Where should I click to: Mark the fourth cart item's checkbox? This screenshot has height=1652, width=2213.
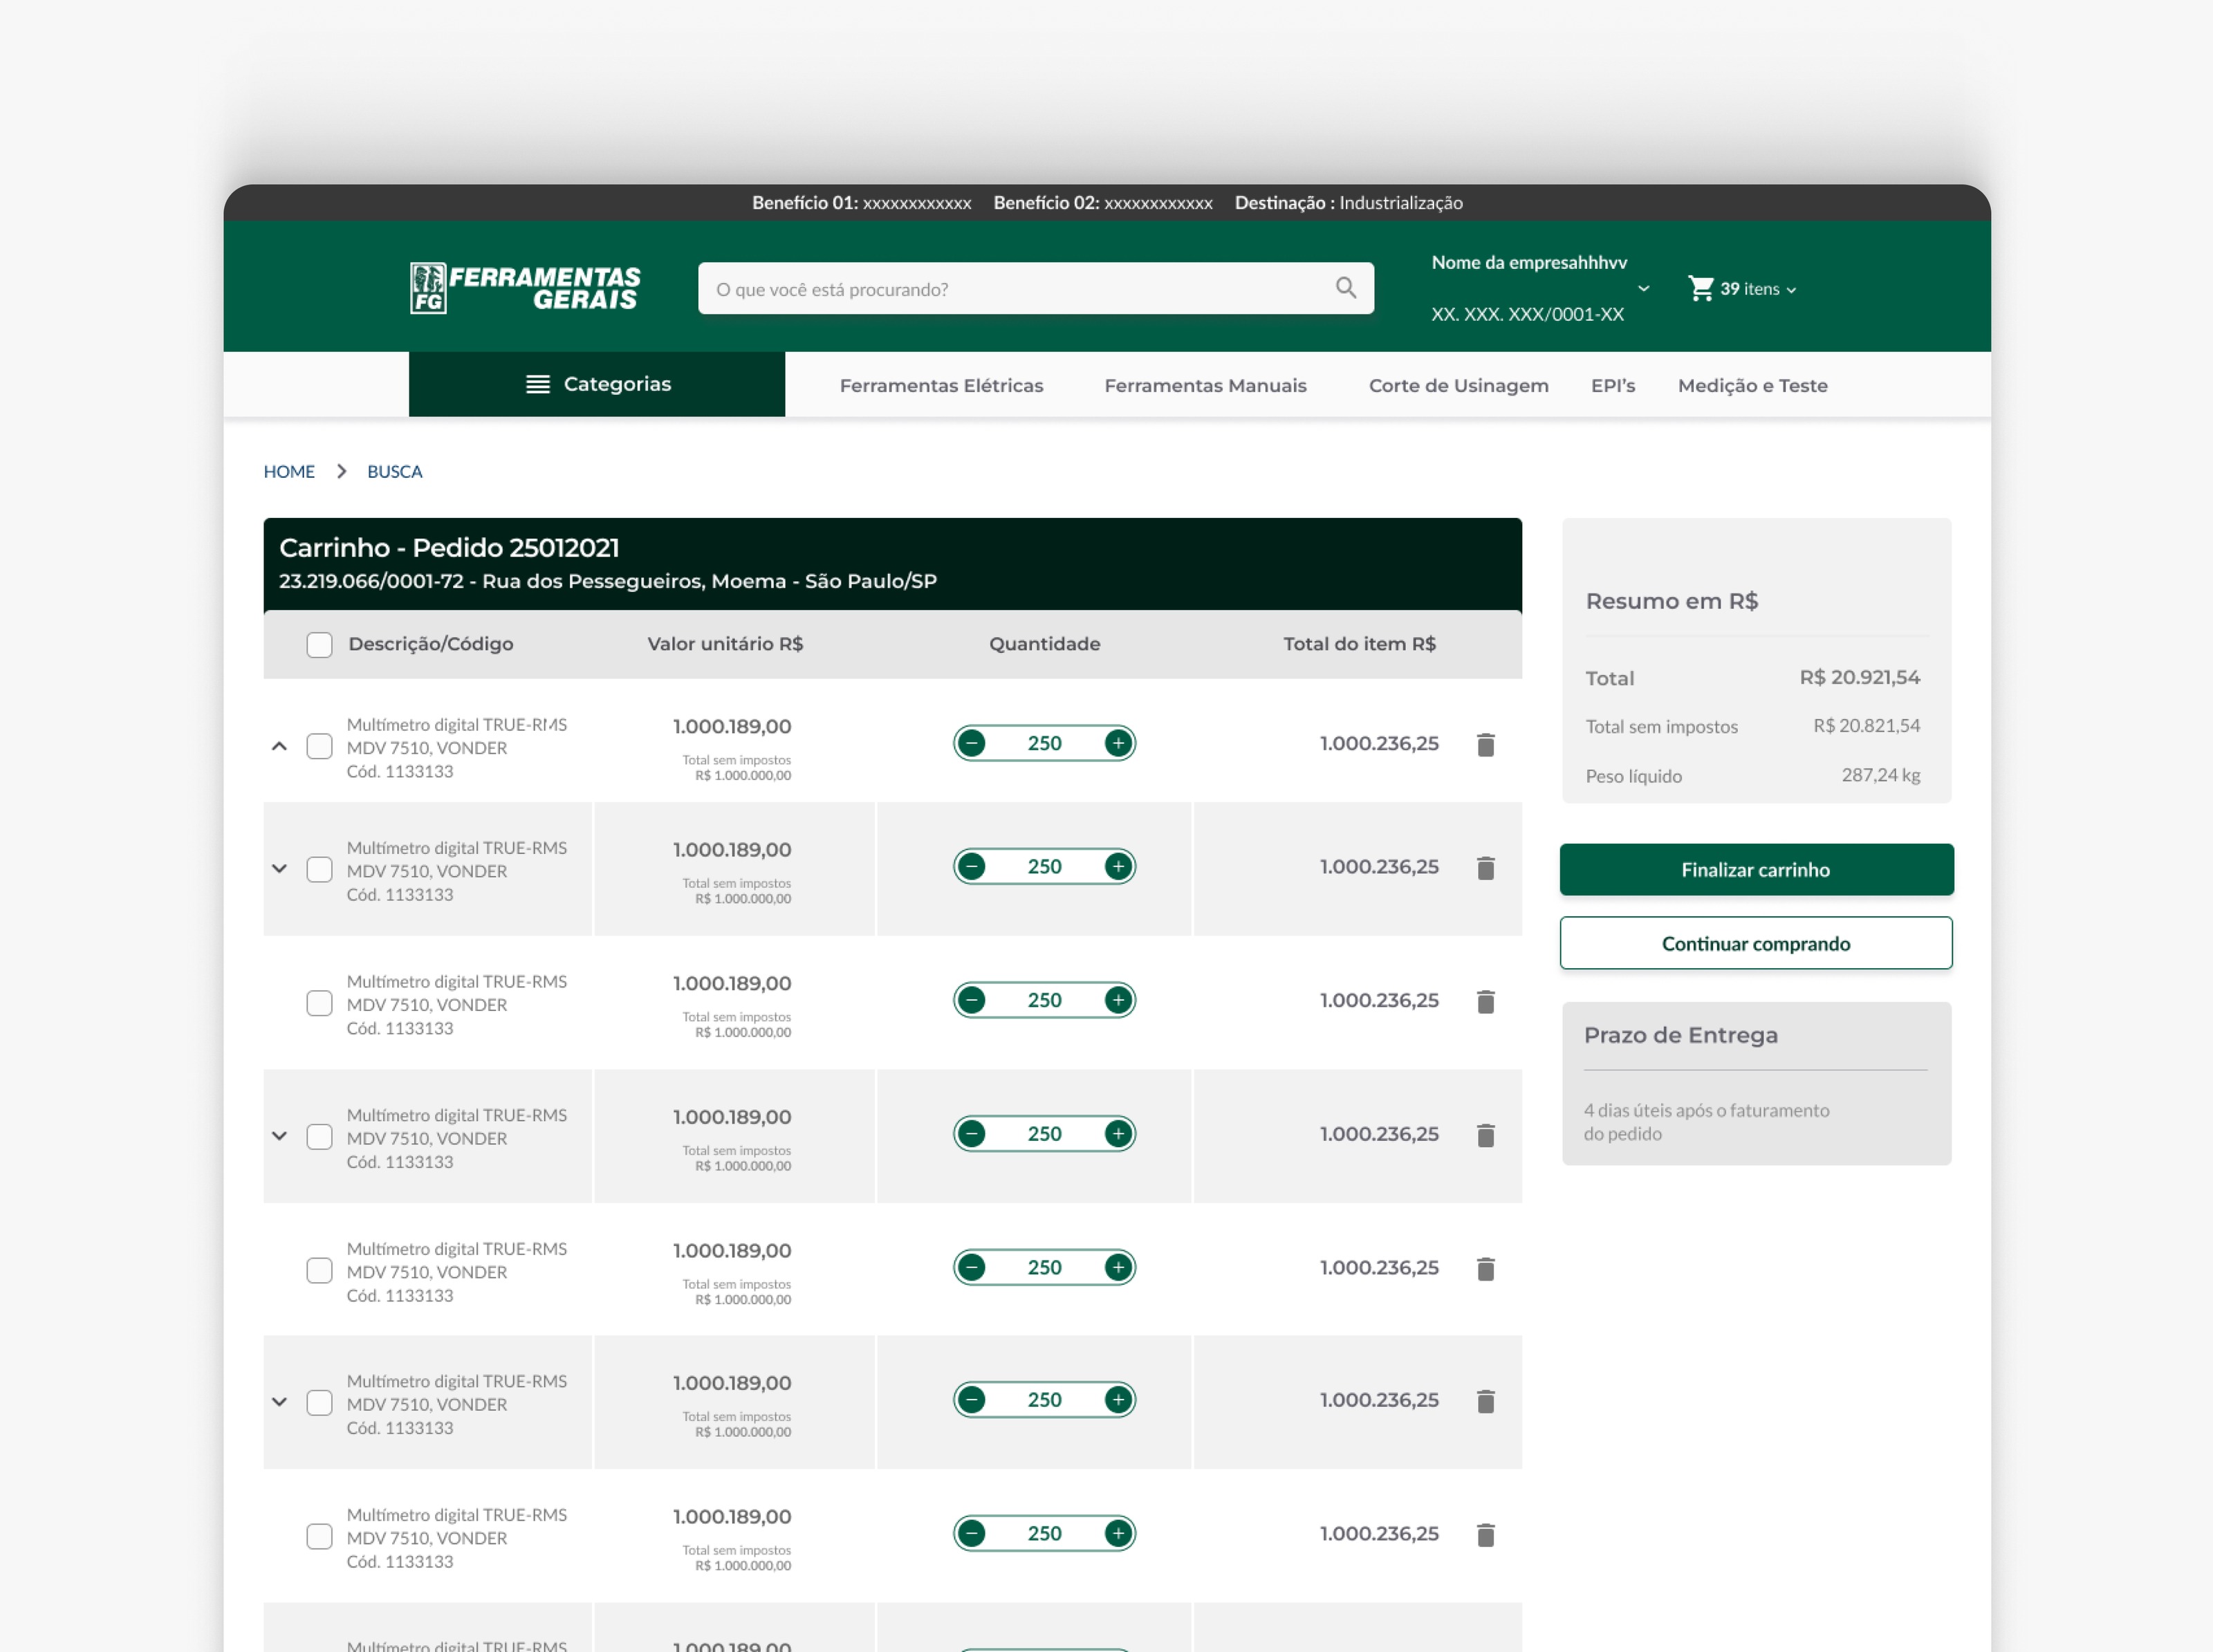tap(319, 1137)
